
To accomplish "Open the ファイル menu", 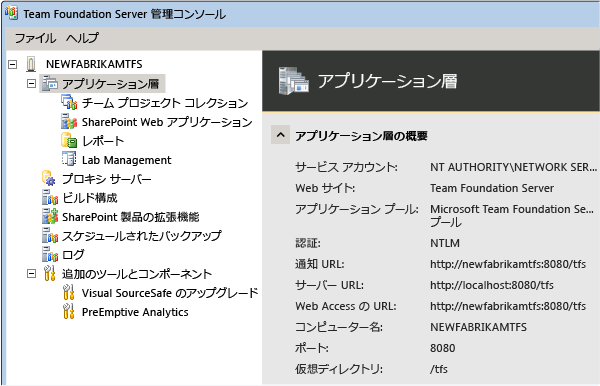I will 35,38.
